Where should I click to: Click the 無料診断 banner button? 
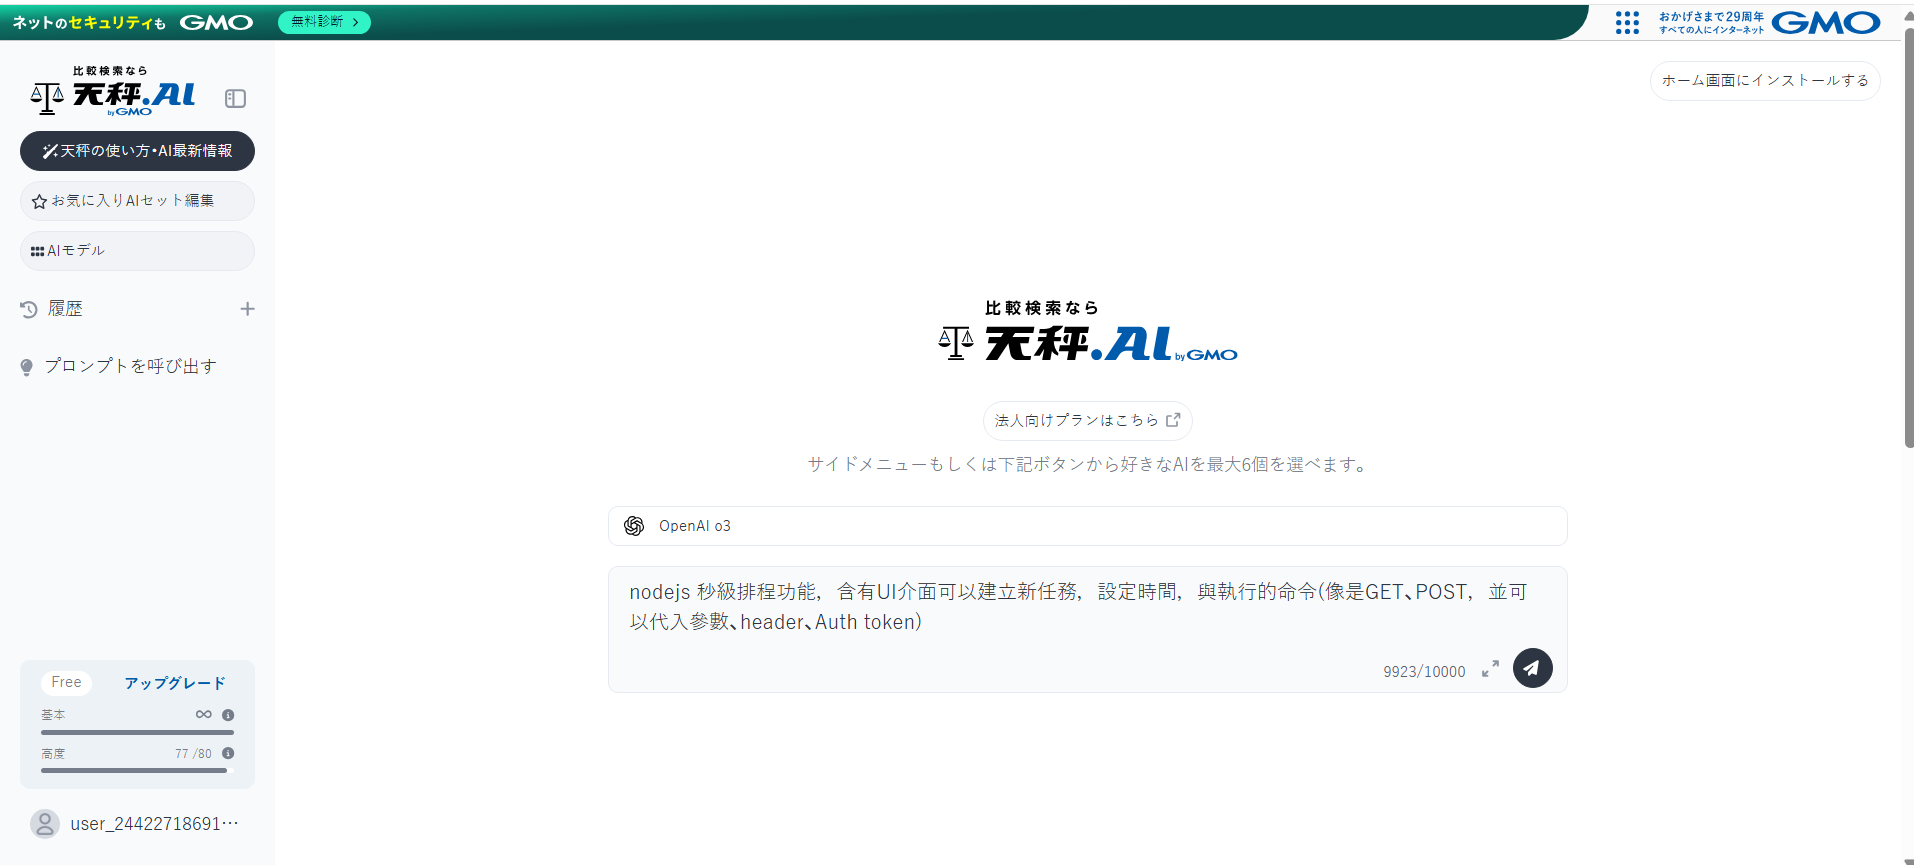(x=324, y=22)
